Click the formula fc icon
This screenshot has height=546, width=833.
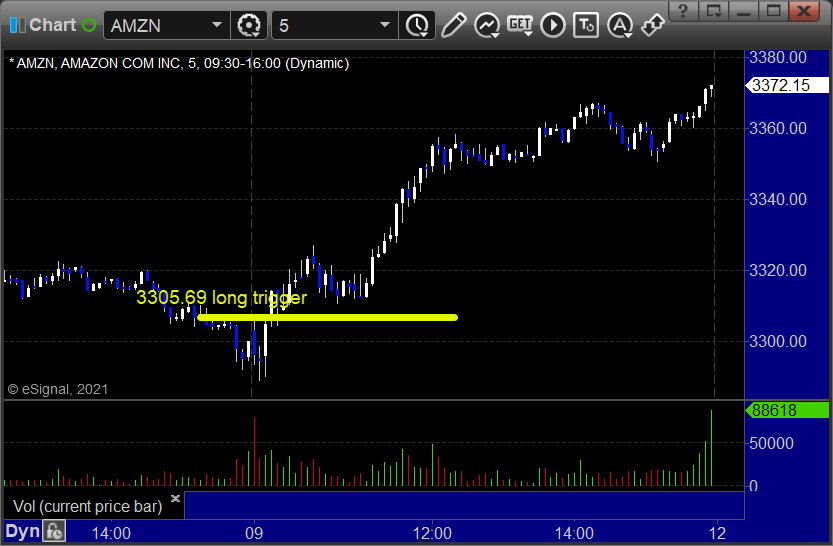pos(54,532)
